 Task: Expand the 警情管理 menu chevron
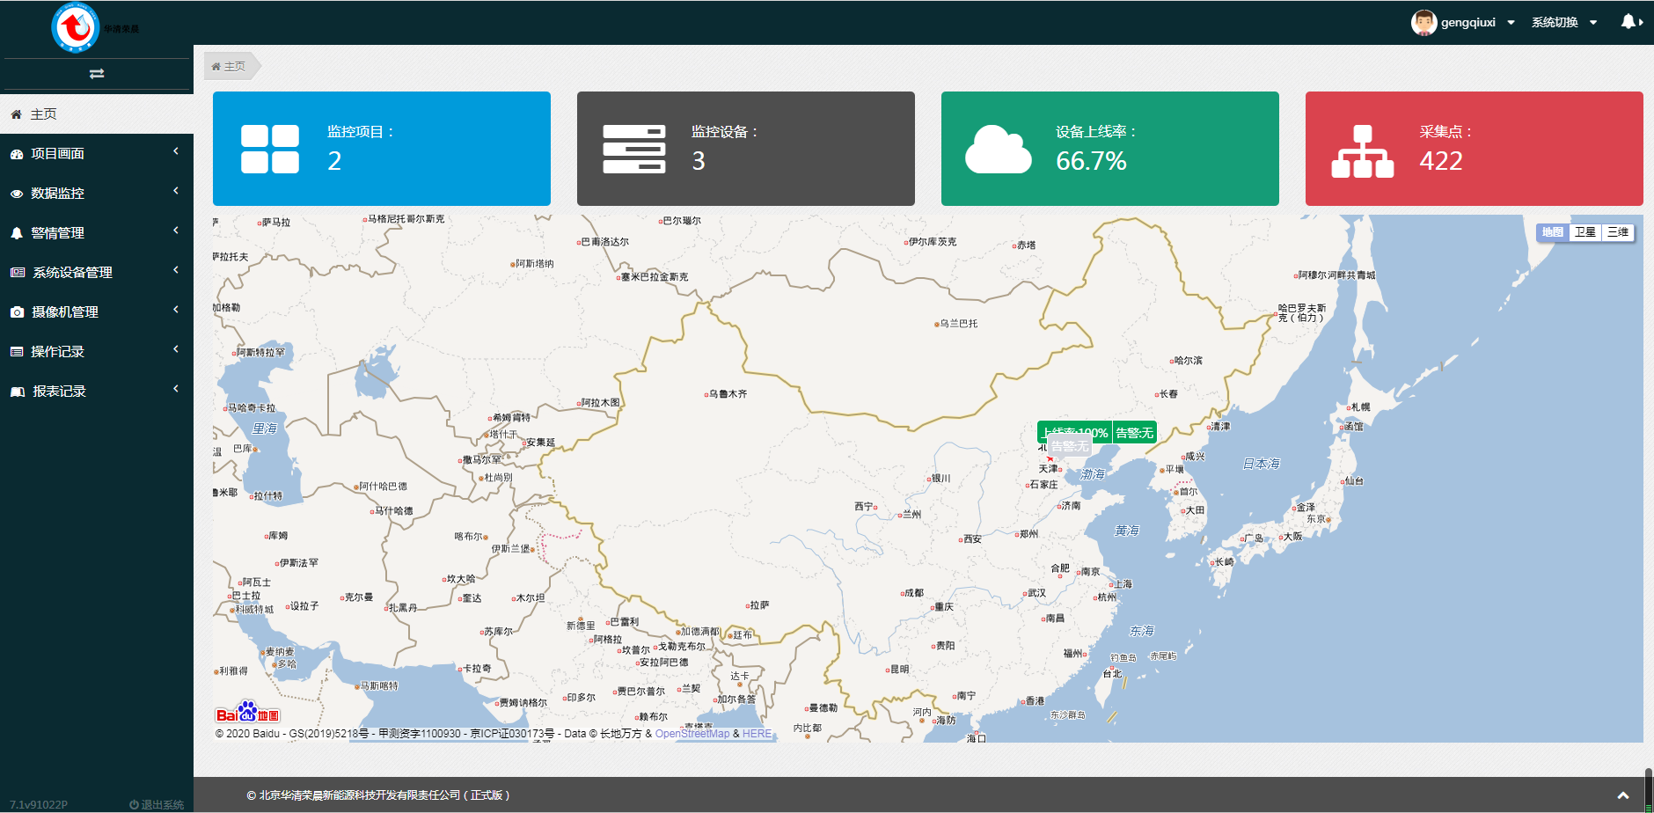[x=176, y=231]
